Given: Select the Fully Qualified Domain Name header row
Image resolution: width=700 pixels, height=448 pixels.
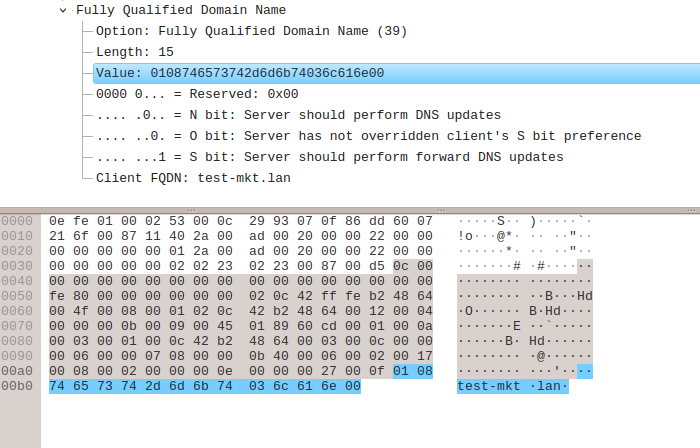Looking at the screenshot, I should 181,10.
